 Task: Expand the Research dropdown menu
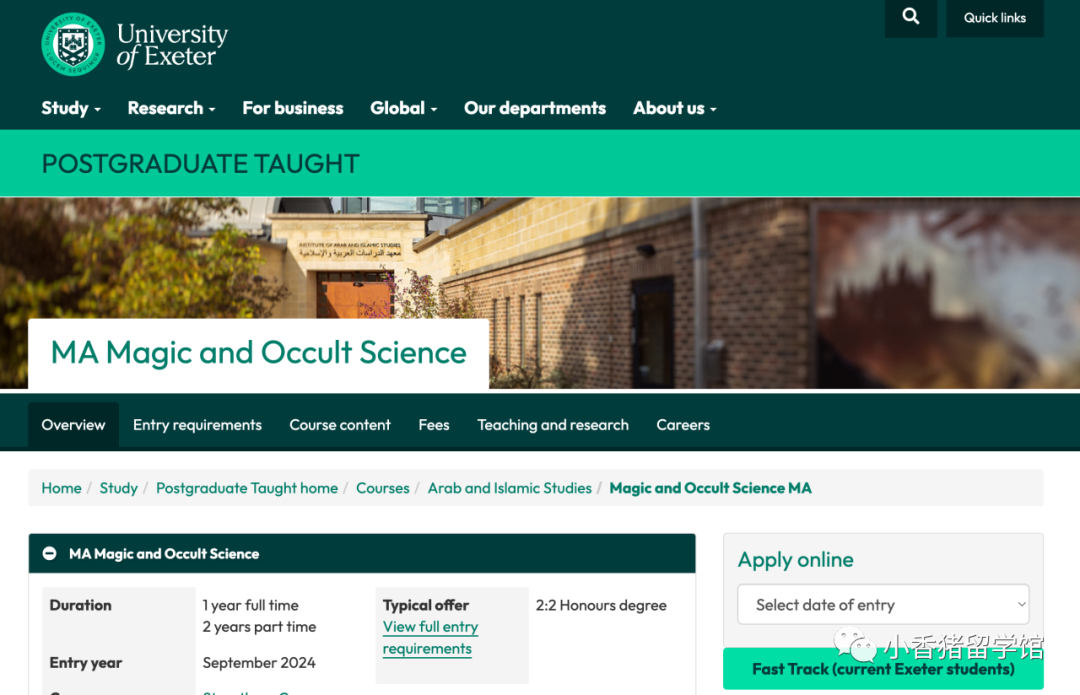tap(172, 108)
